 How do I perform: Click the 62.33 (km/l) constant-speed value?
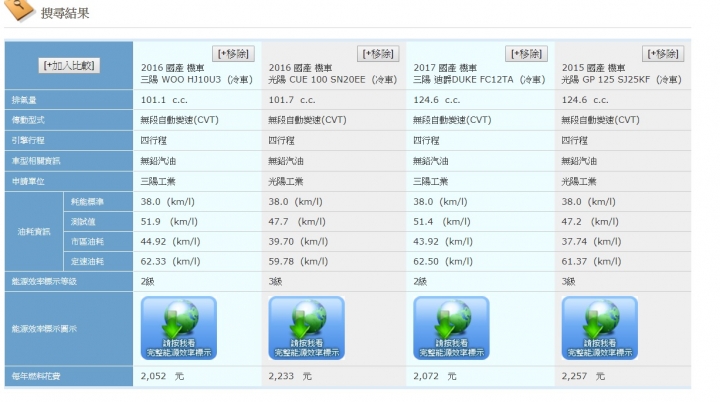point(170,261)
